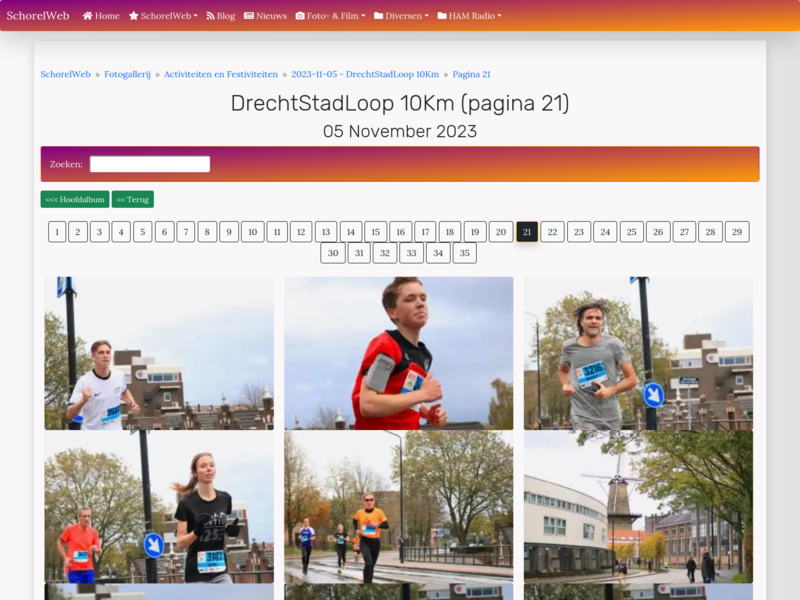Open the SchorelWeb brand logo link
The width and height of the screenshot is (800, 600).
coord(38,15)
